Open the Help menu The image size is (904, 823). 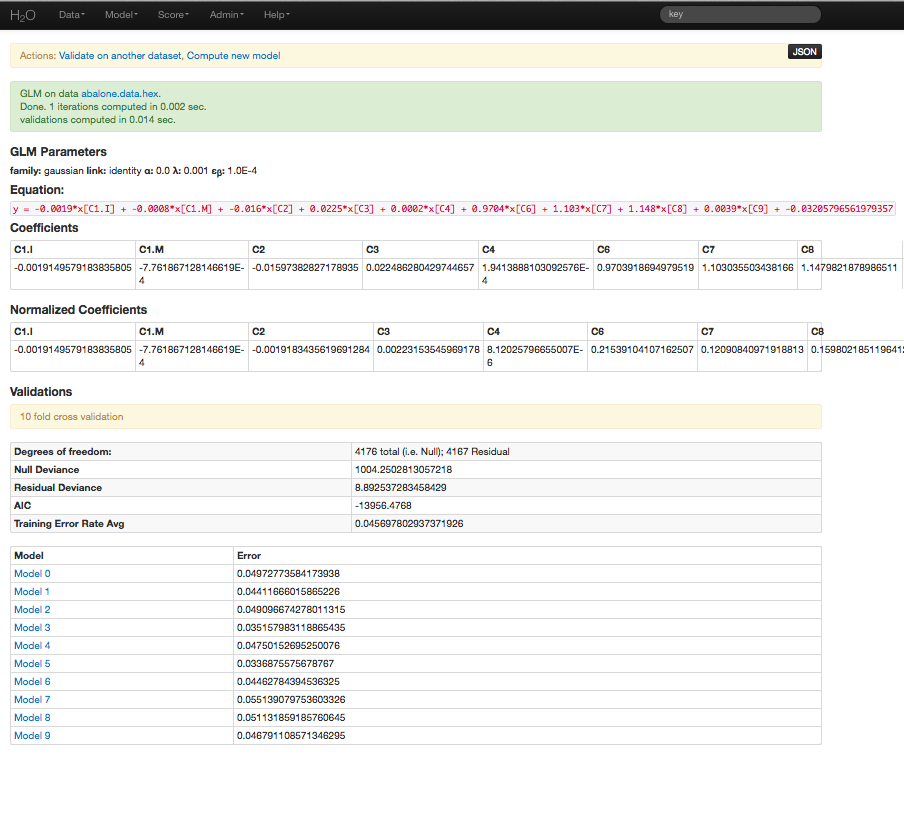point(276,14)
